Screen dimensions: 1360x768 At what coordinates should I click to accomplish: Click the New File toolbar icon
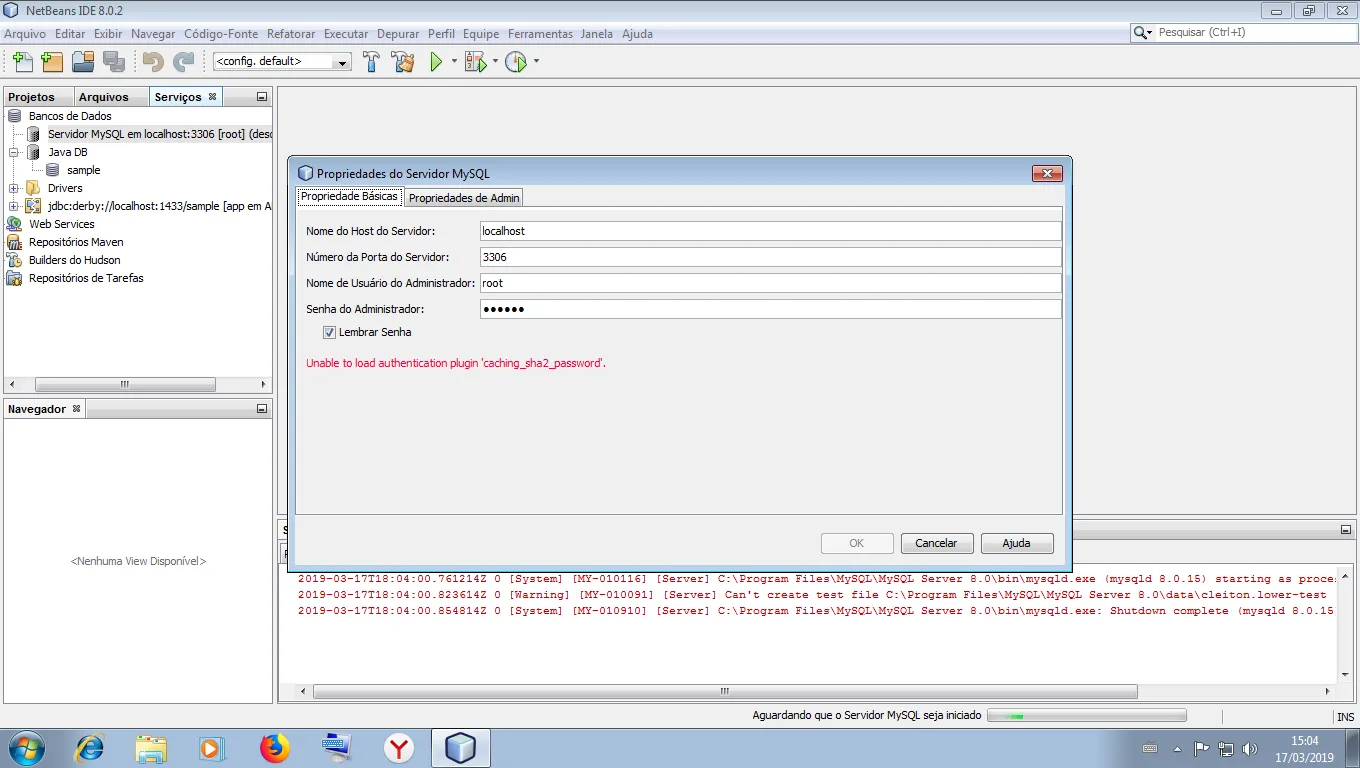[x=22, y=62]
